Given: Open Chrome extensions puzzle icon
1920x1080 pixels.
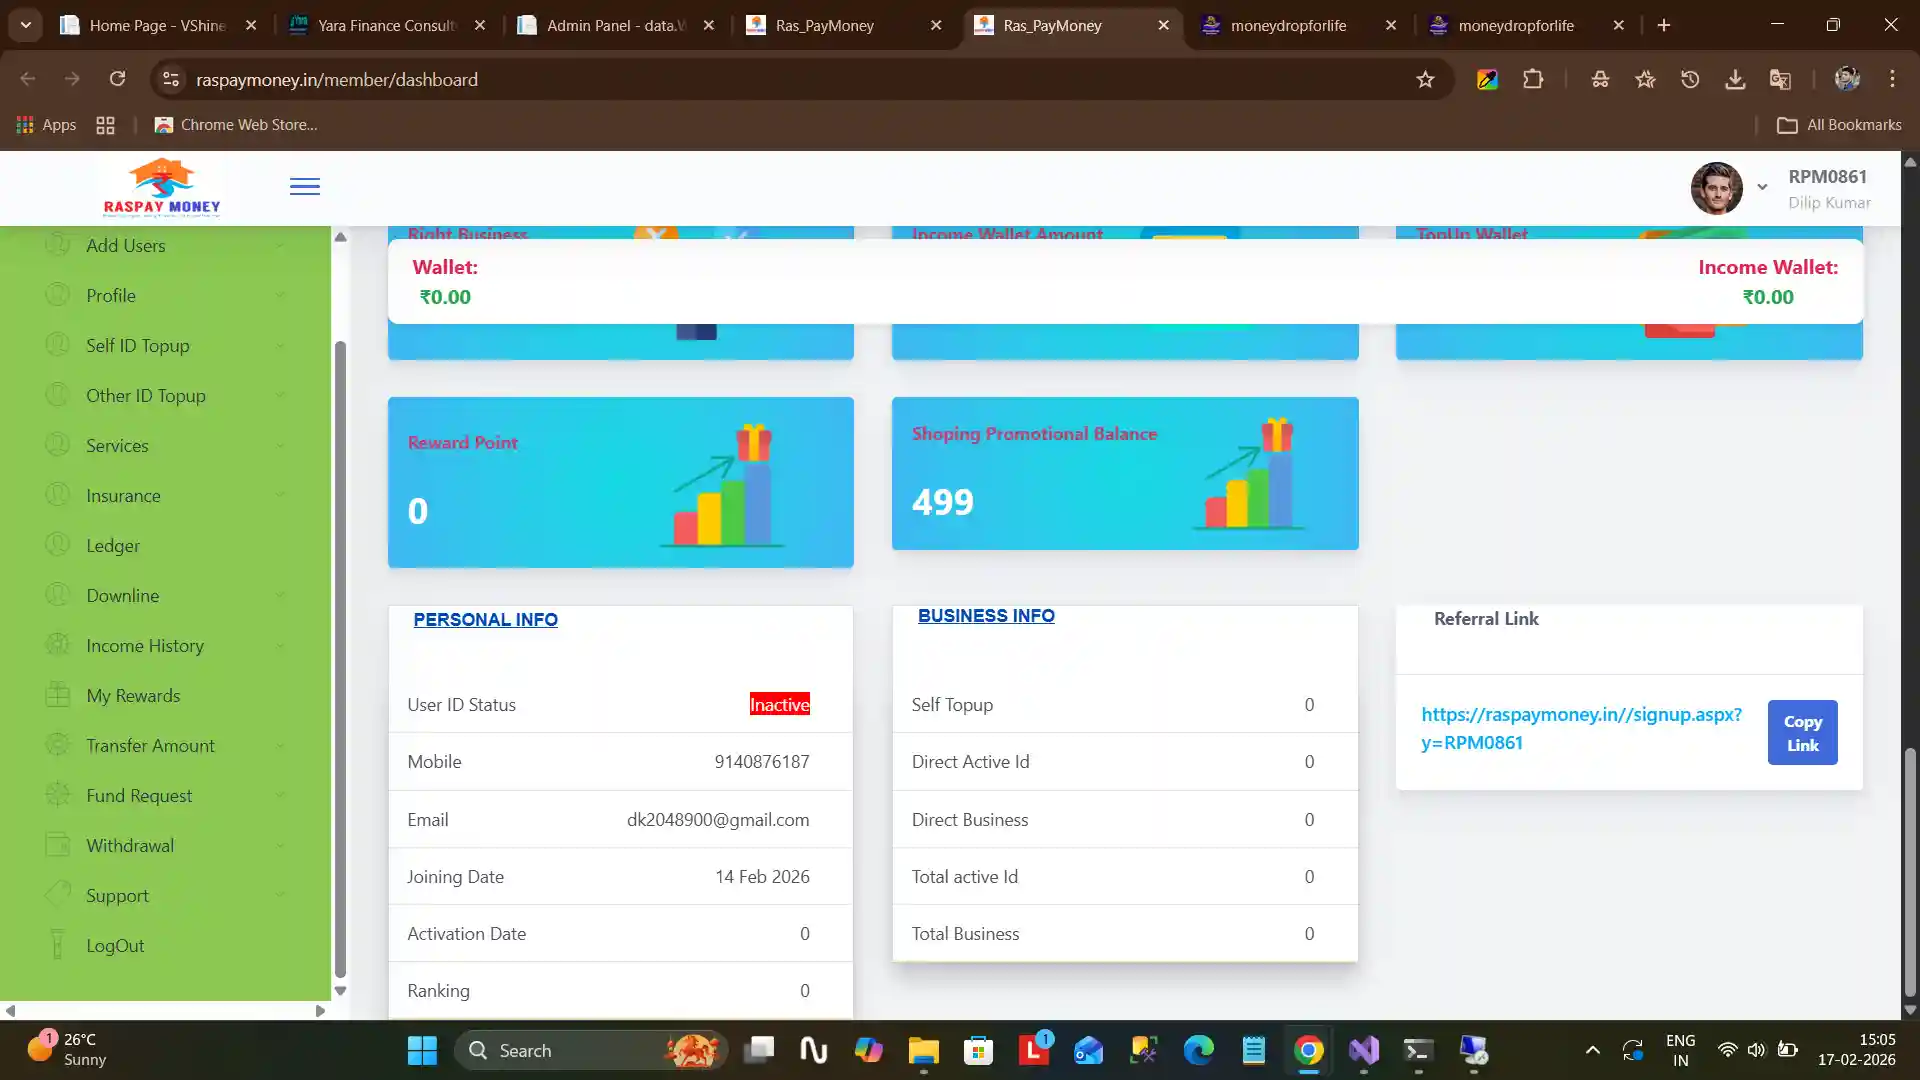Looking at the screenshot, I should coord(1533,79).
